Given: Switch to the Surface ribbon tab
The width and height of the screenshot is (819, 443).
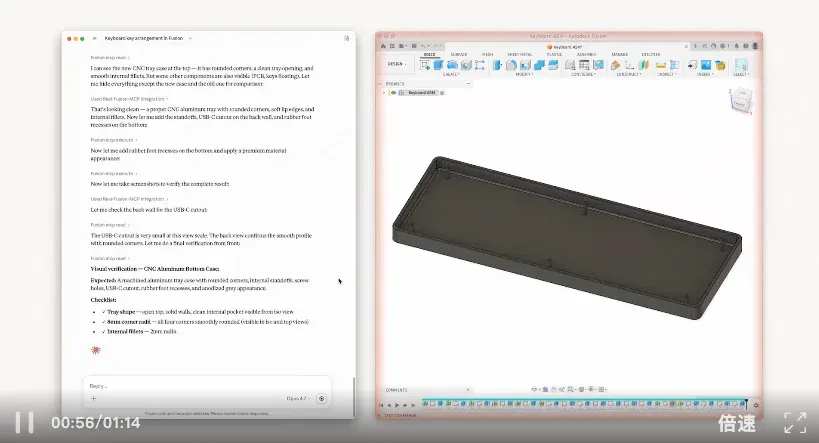Looking at the screenshot, I should (x=459, y=54).
